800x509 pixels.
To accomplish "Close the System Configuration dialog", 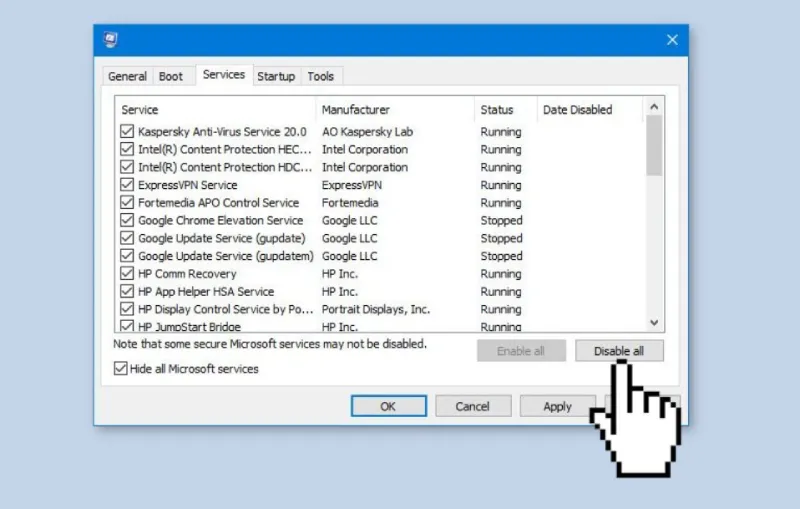I will pos(672,40).
